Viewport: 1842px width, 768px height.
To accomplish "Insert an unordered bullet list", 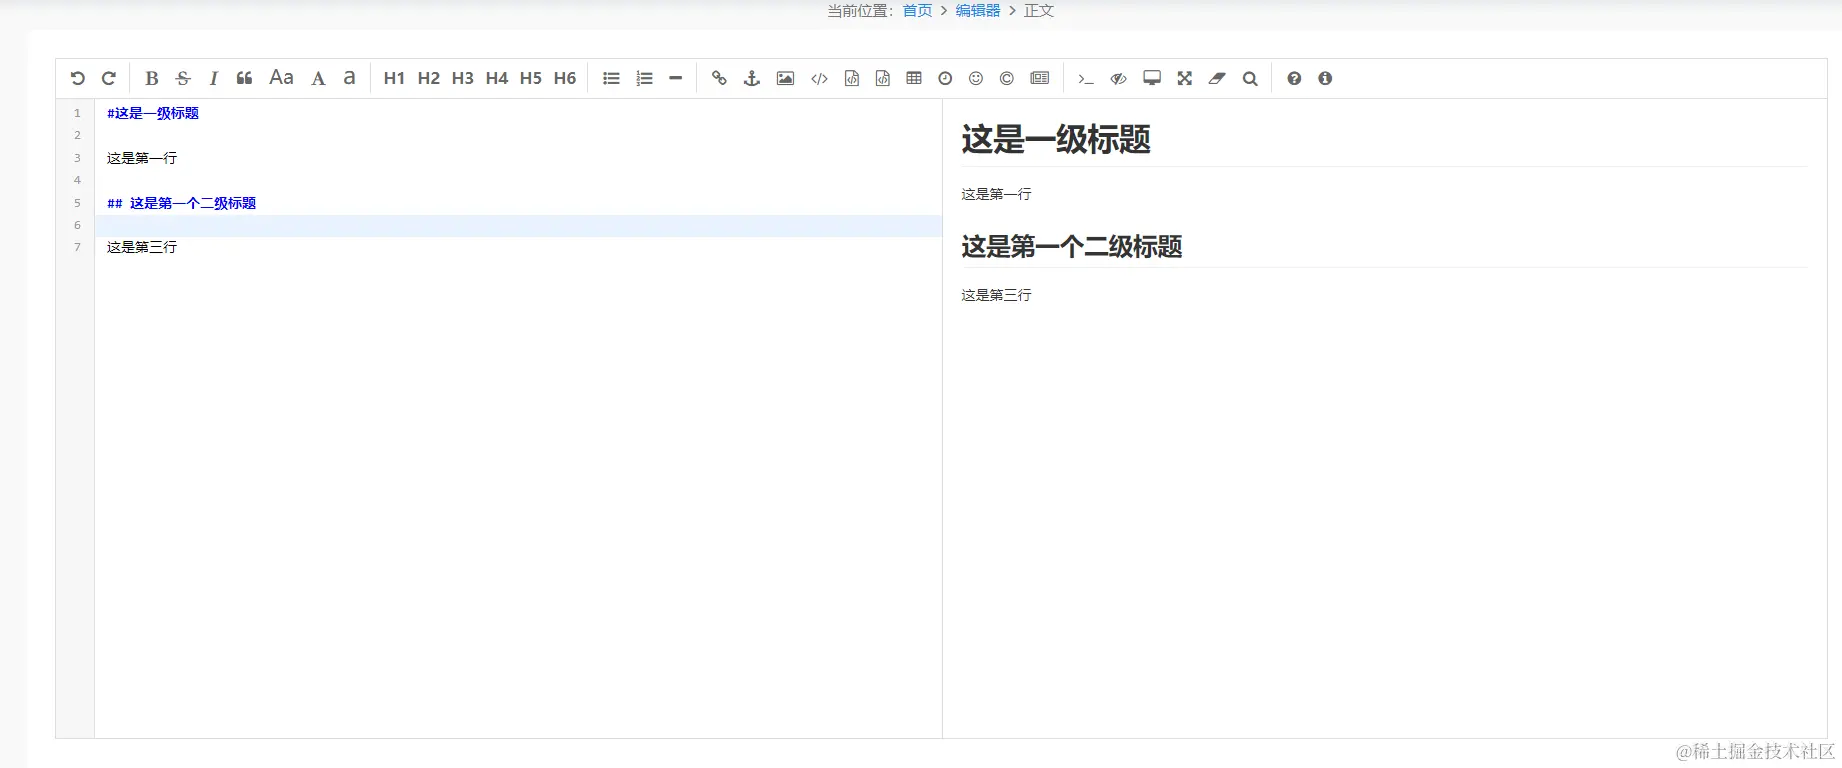I will pos(611,78).
